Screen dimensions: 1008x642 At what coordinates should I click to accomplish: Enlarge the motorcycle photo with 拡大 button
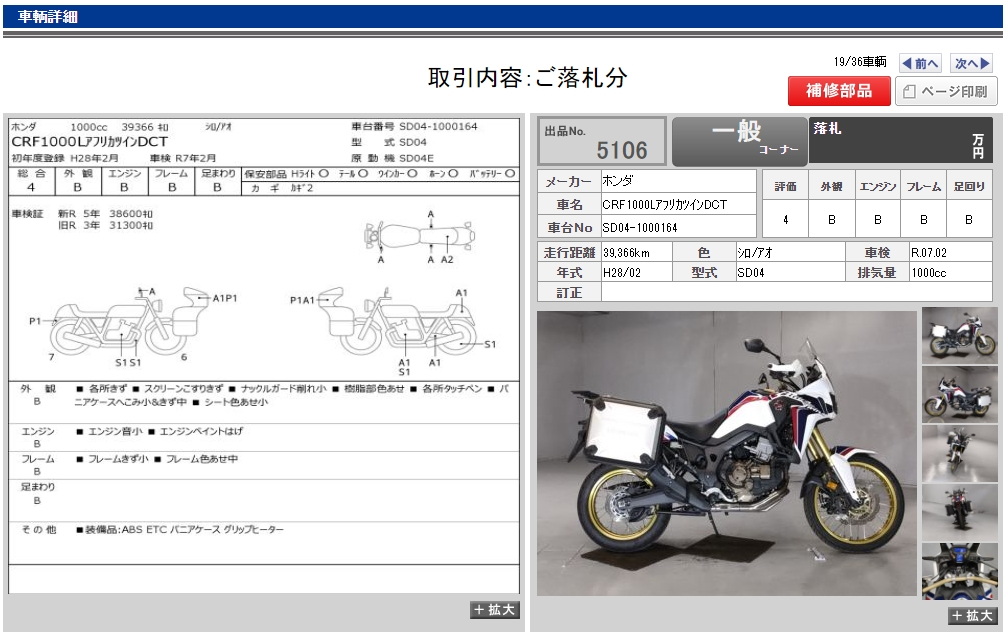pos(972,616)
